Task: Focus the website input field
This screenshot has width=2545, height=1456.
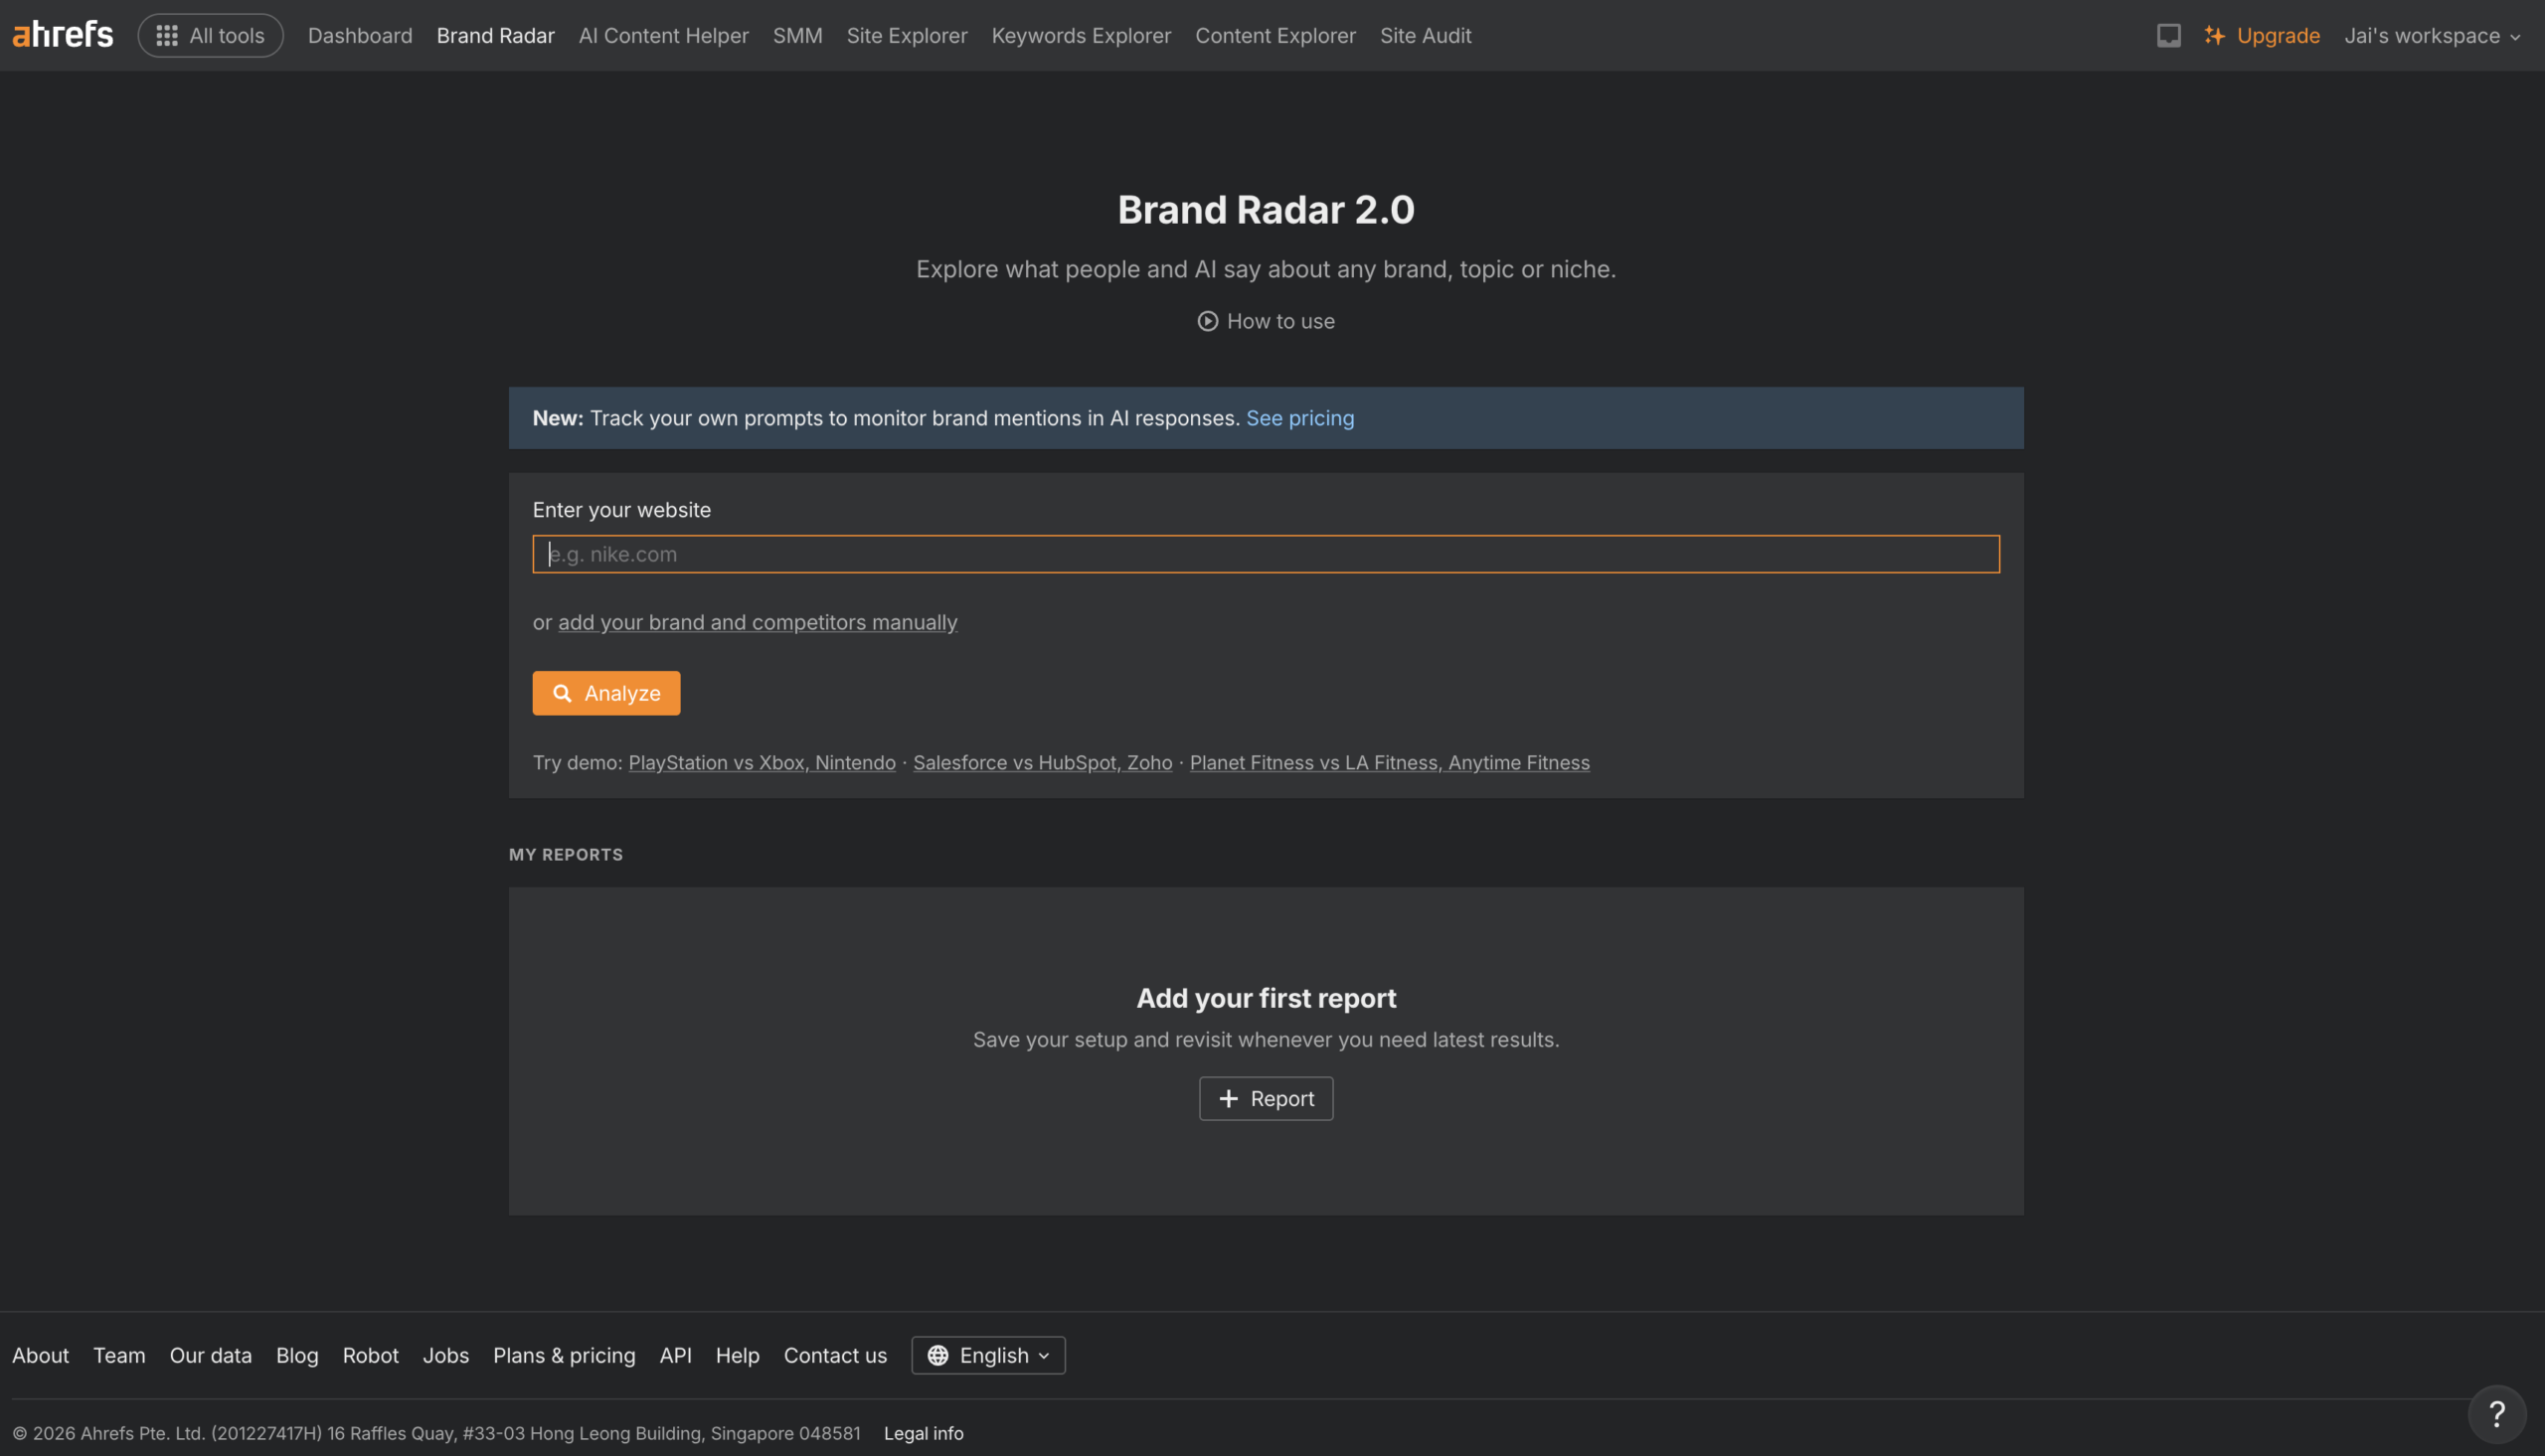Action: pos(1266,554)
